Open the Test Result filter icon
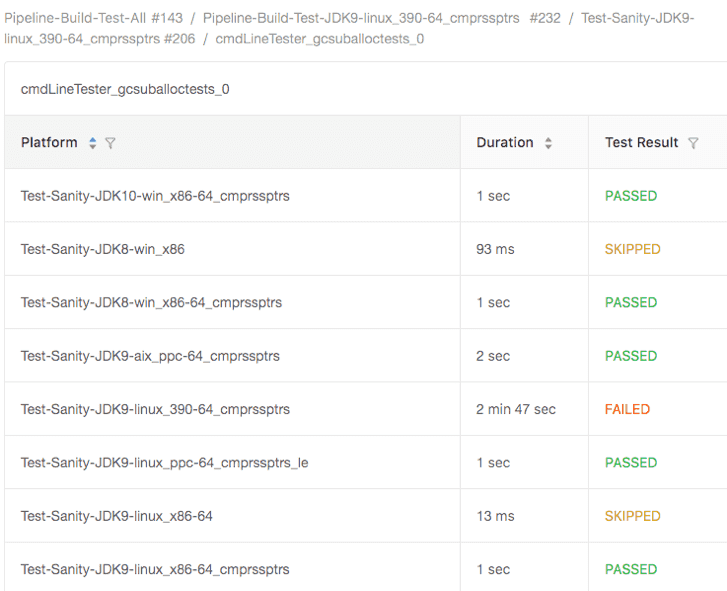This screenshot has width=727, height=591. point(693,143)
